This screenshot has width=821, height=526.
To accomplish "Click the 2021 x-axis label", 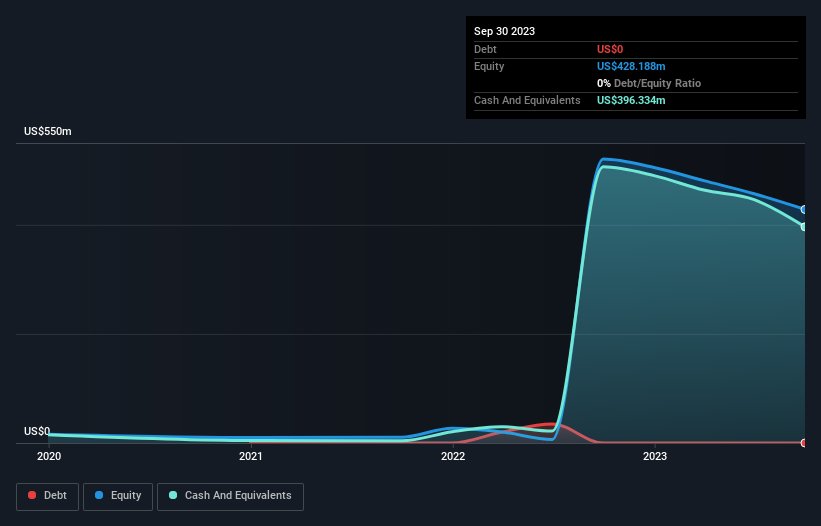I will (x=251, y=456).
